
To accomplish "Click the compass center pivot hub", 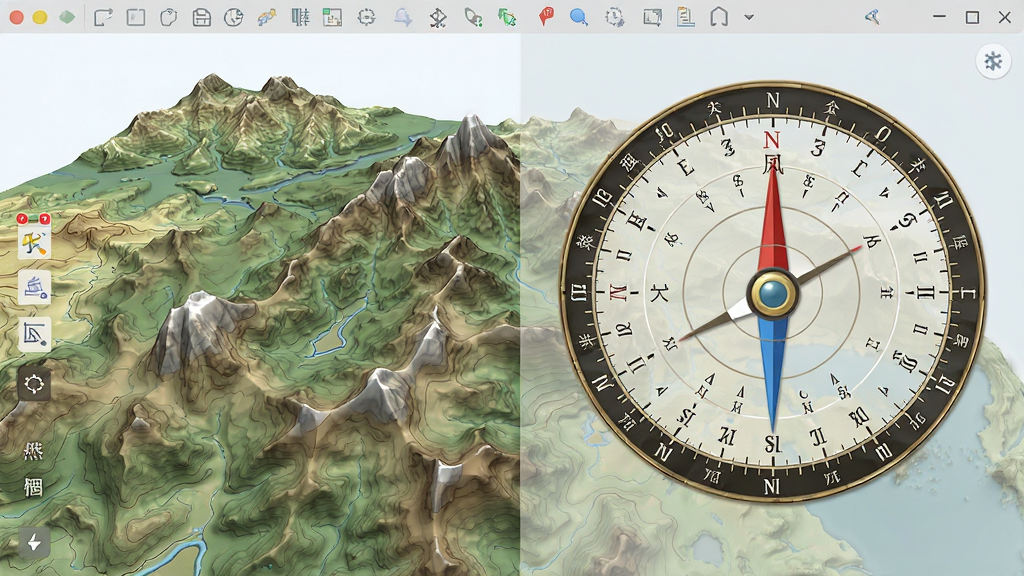I will 773,293.
